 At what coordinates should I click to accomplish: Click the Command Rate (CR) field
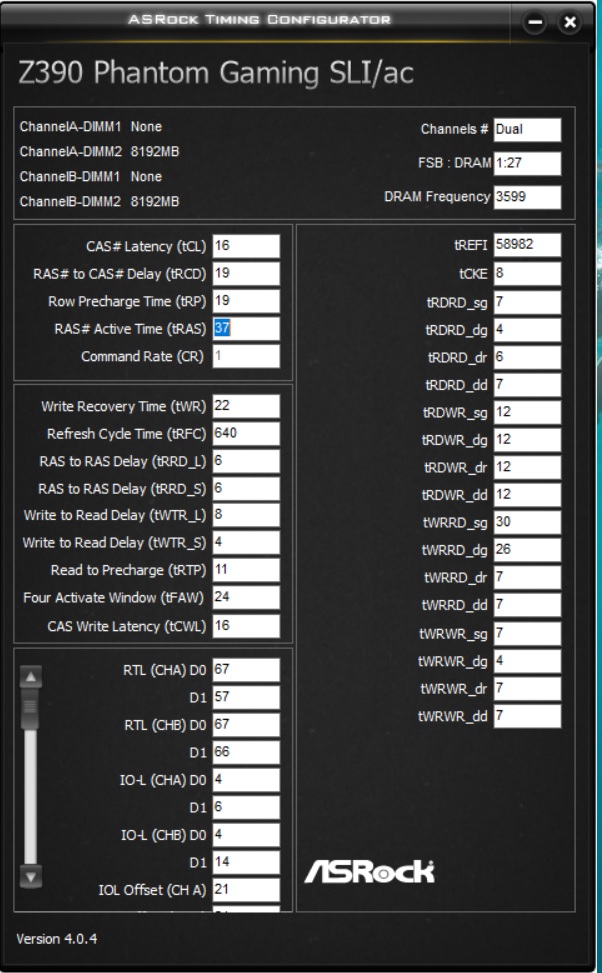[246, 356]
